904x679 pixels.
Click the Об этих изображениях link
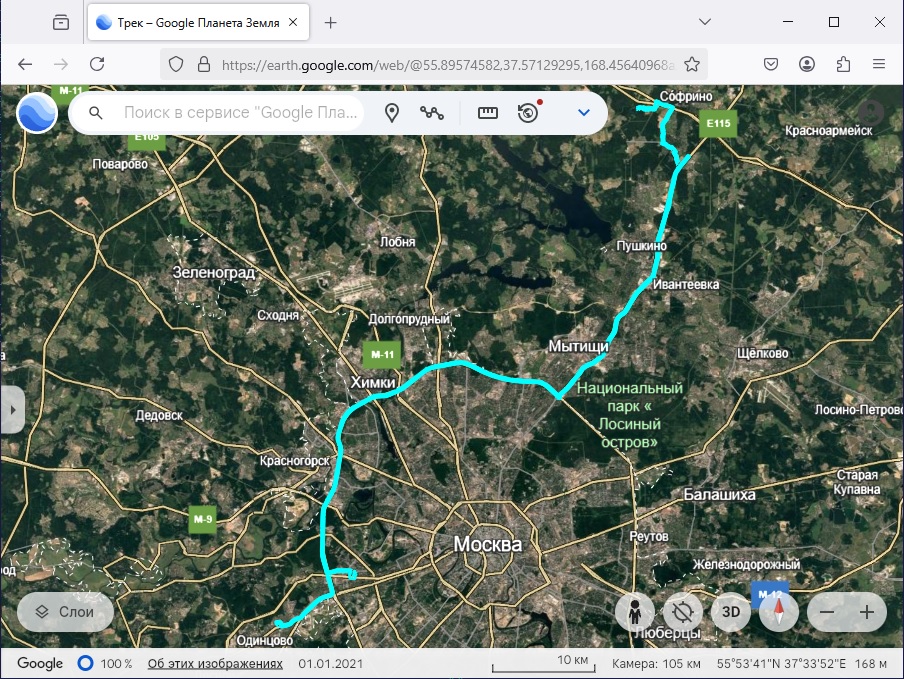[215, 663]
